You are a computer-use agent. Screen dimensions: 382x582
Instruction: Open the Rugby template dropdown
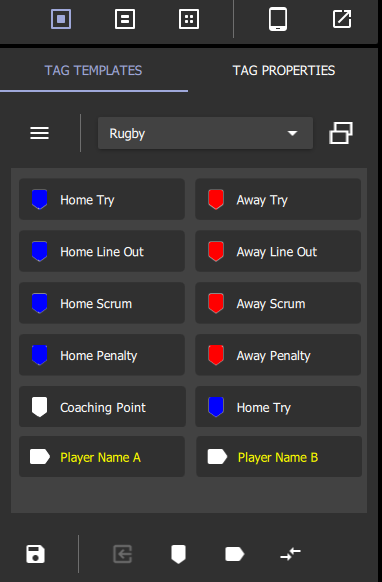pos(205,133)
